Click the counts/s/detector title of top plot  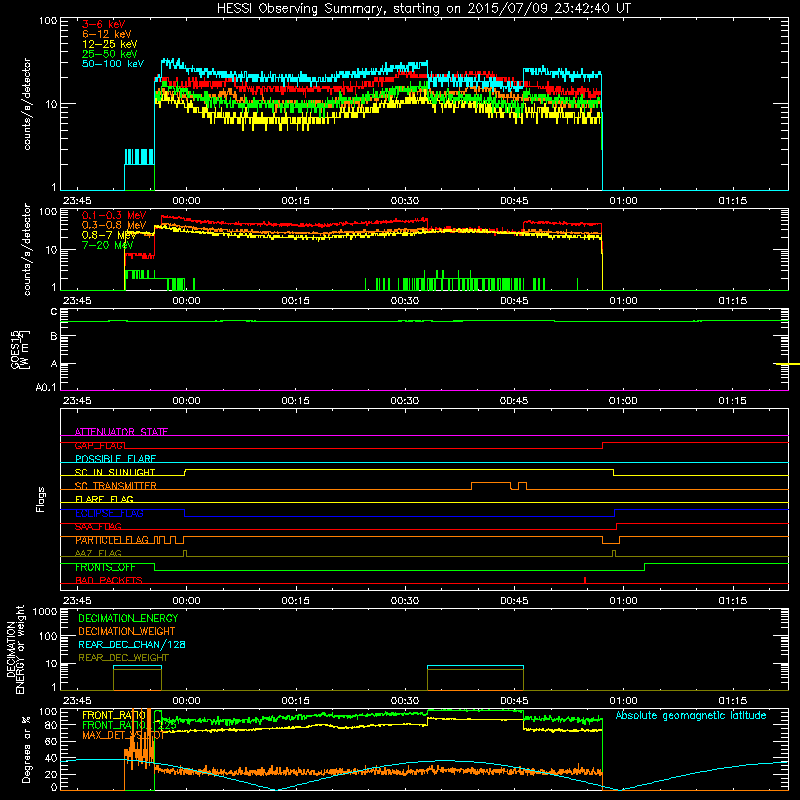[x=27, y=104]
